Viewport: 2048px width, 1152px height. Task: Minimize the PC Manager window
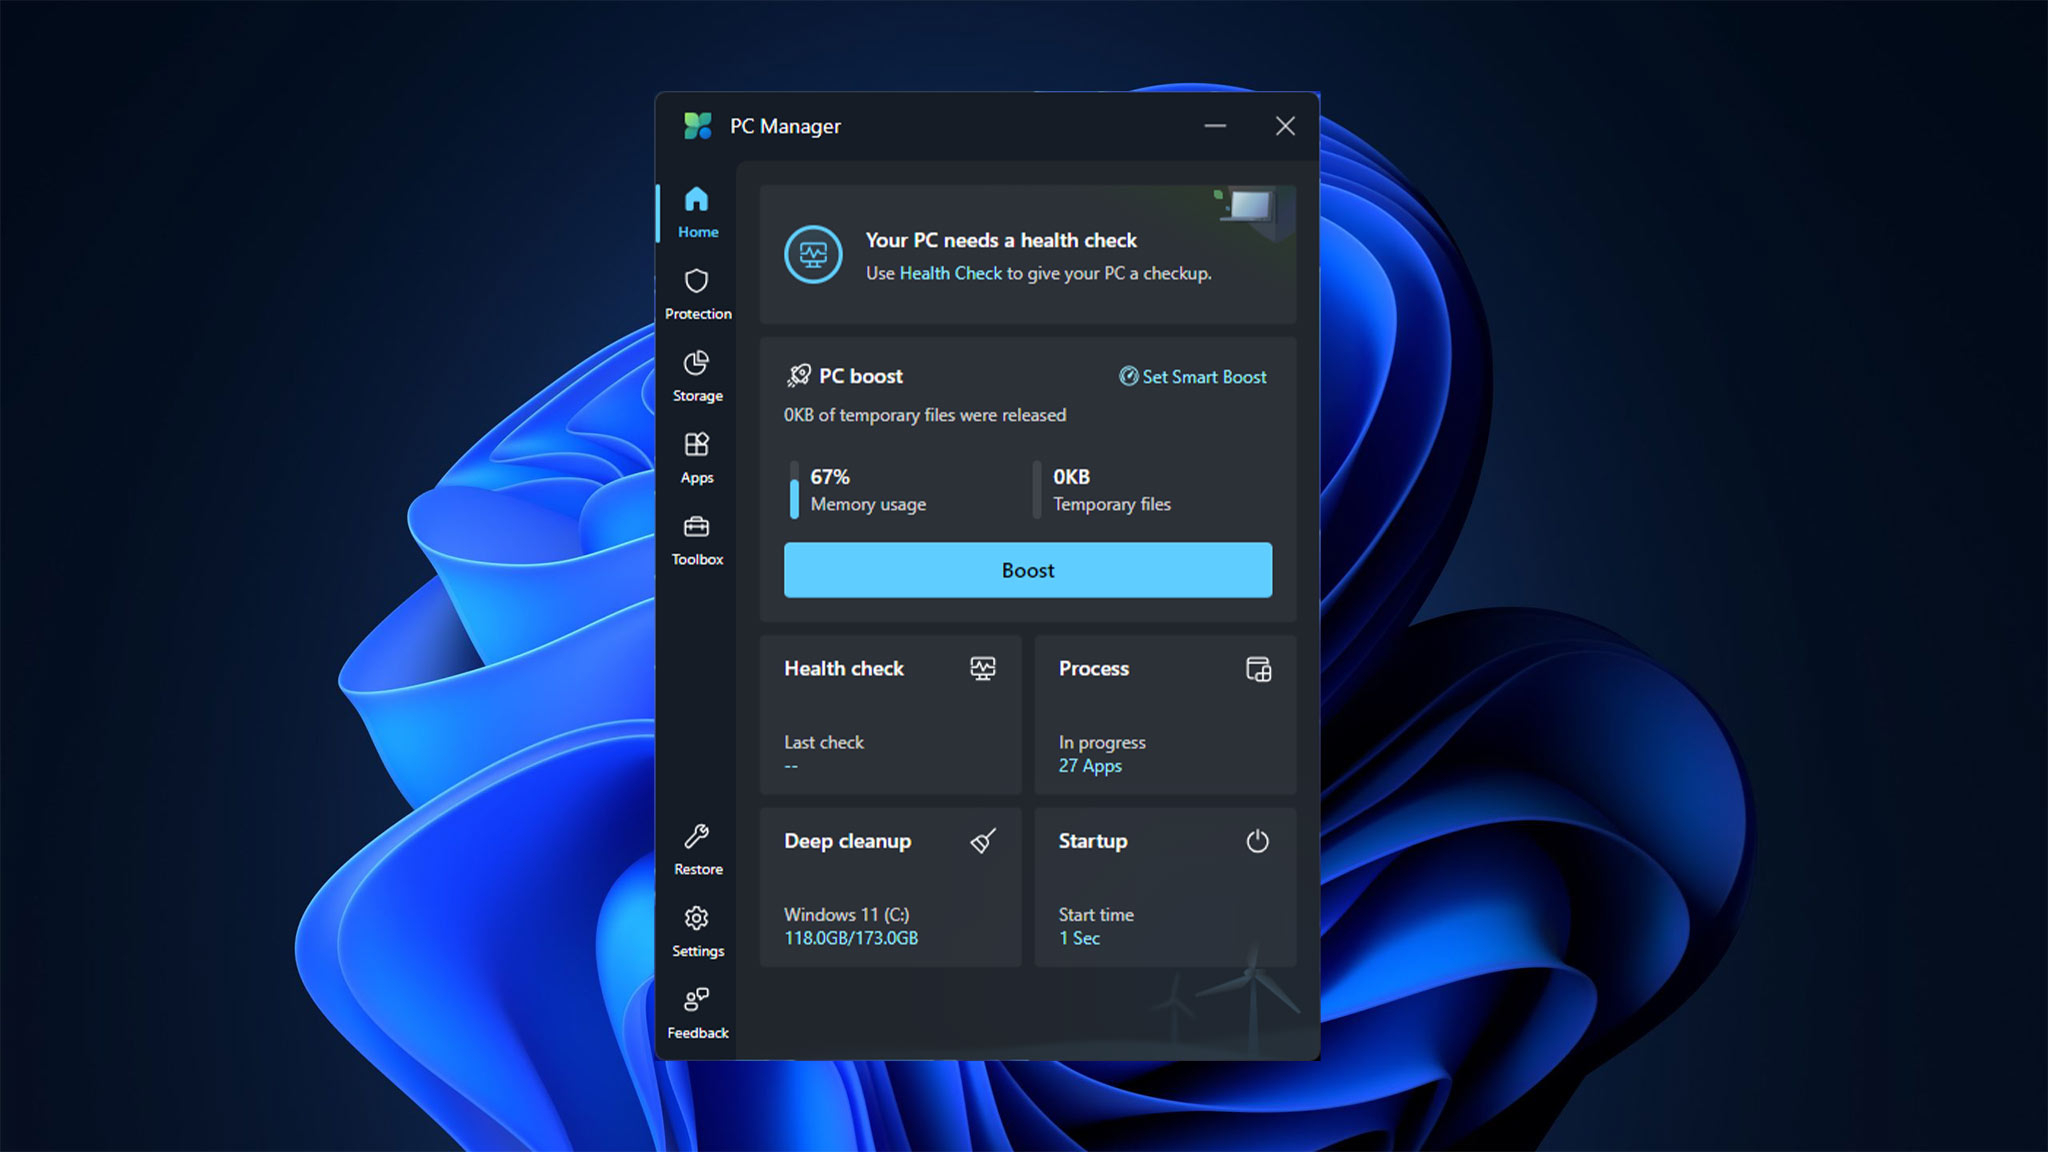pos(1215,126)
